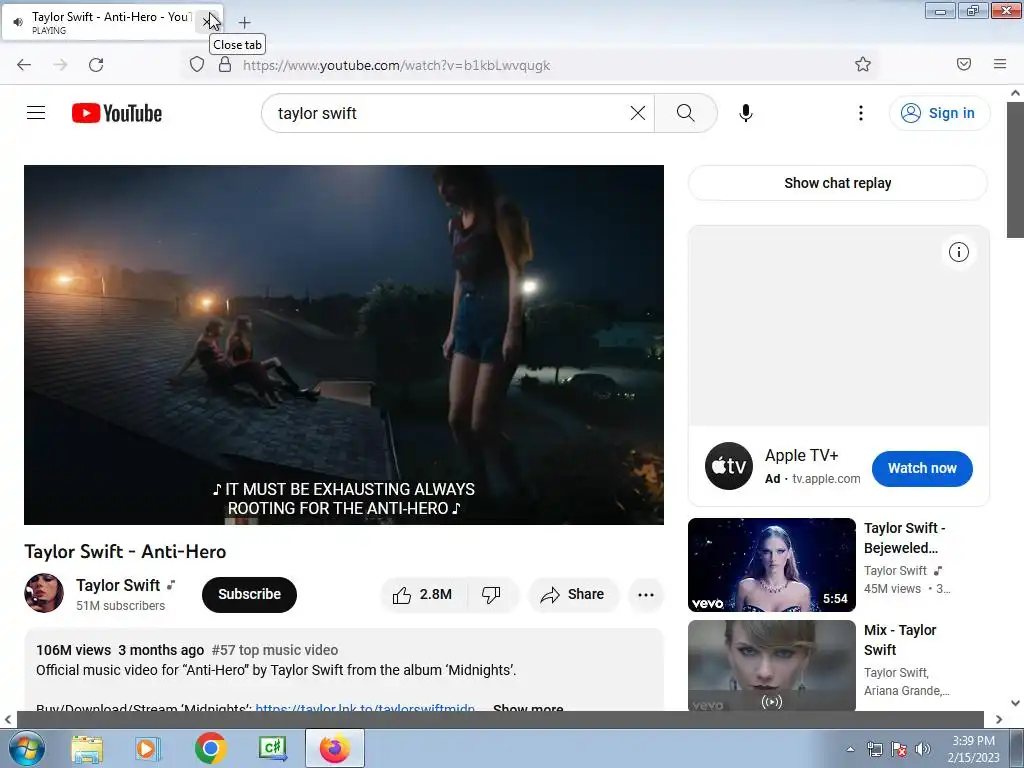
Task: Clear the search box with X
Action: [638, 113]
